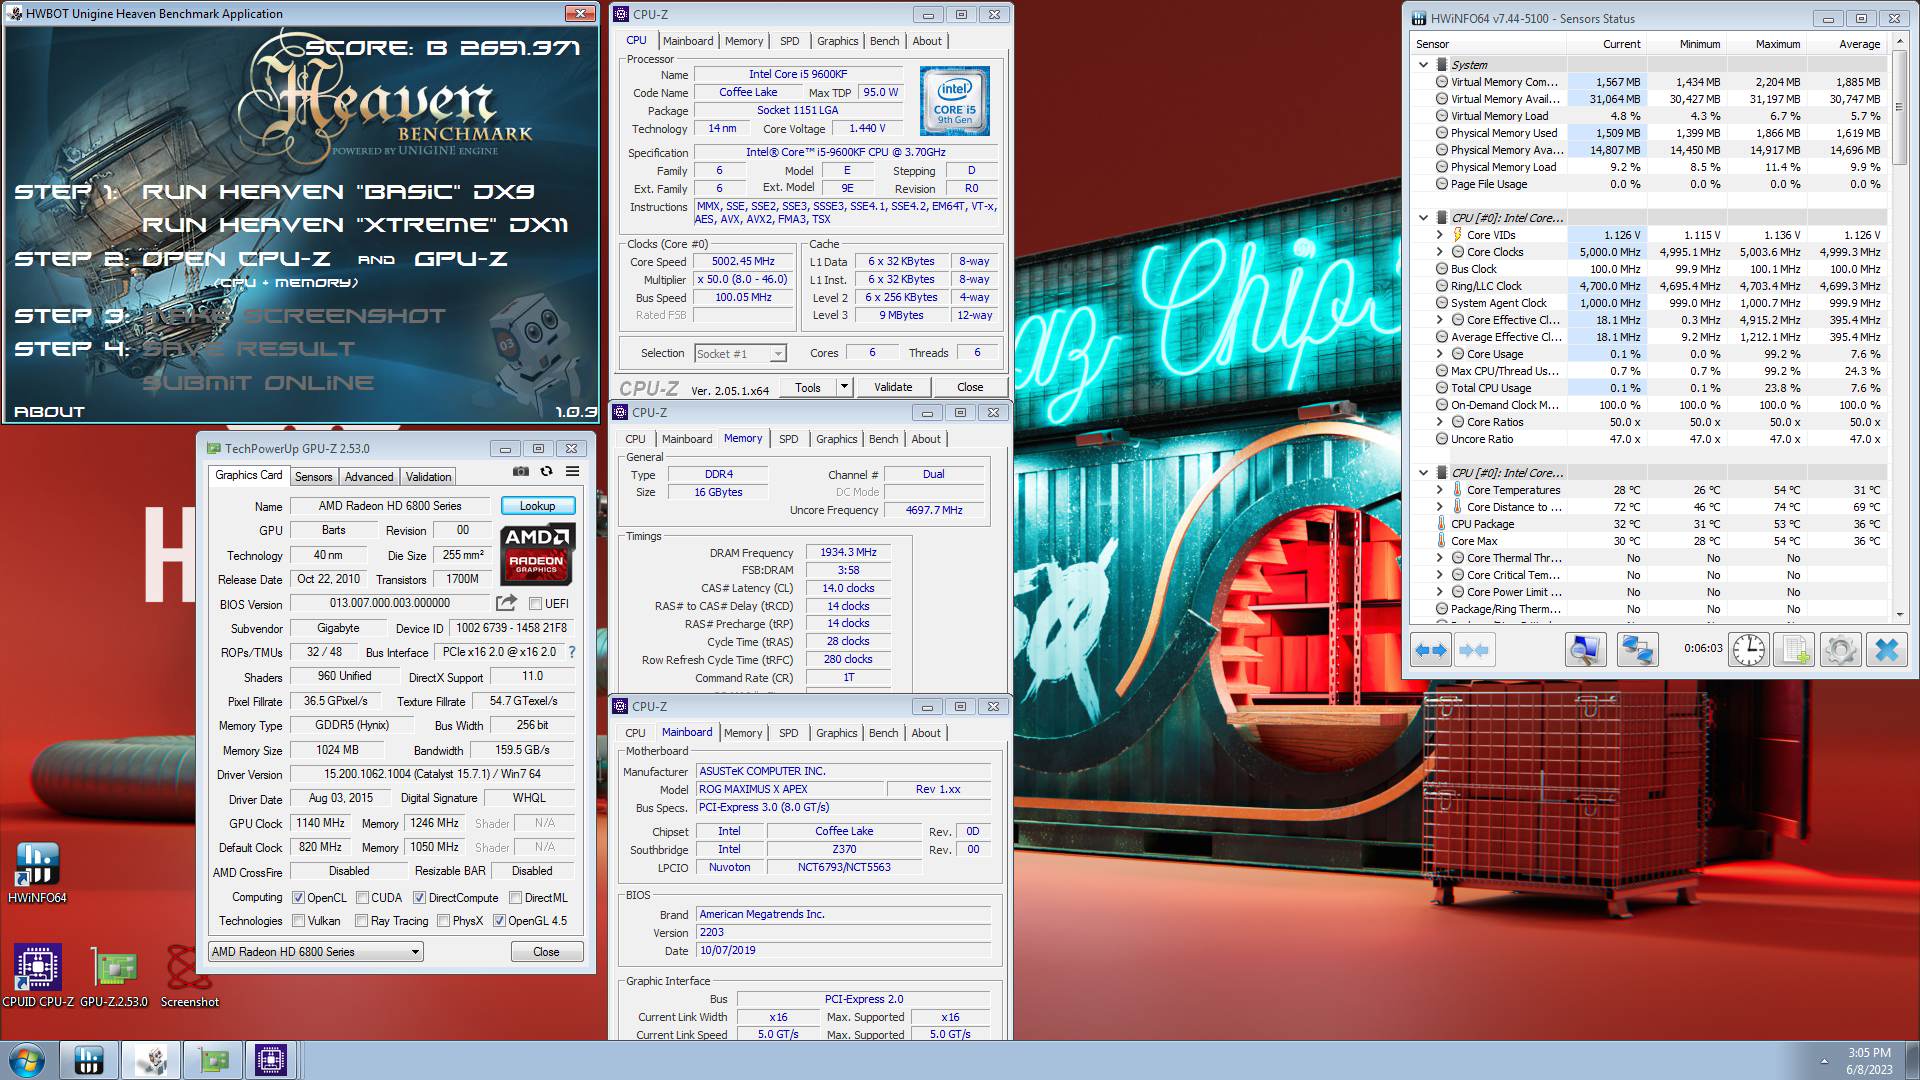
Task: Toggle OpenGL 4.5 checkbox in GPU-Z
Action: click(x=499, y=921)
